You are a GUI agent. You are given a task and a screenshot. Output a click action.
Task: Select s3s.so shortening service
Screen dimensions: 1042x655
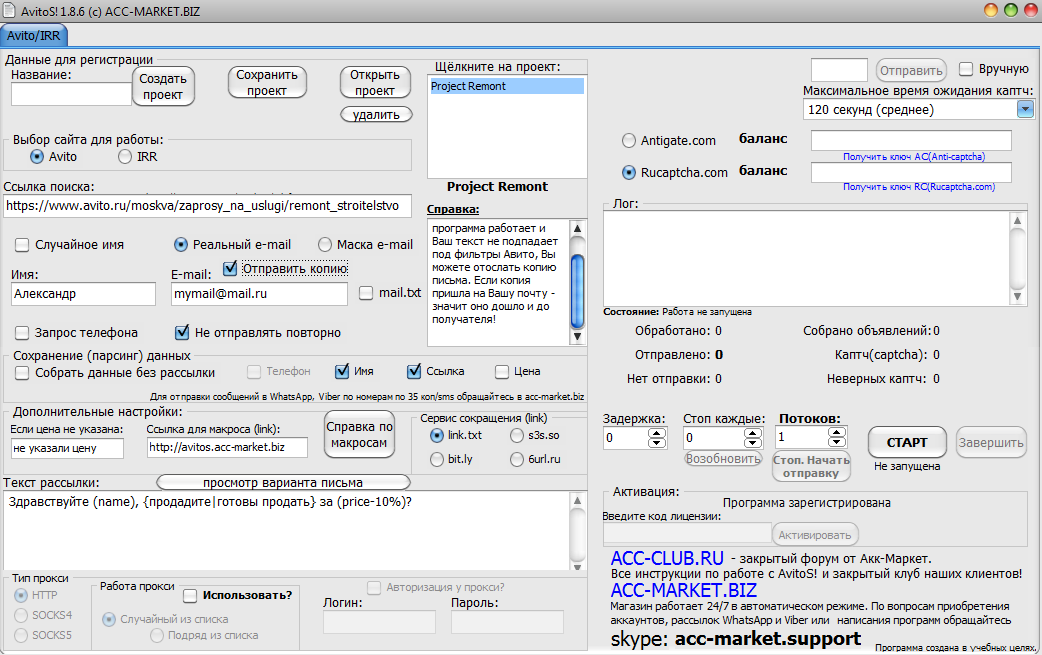point(517,436)
